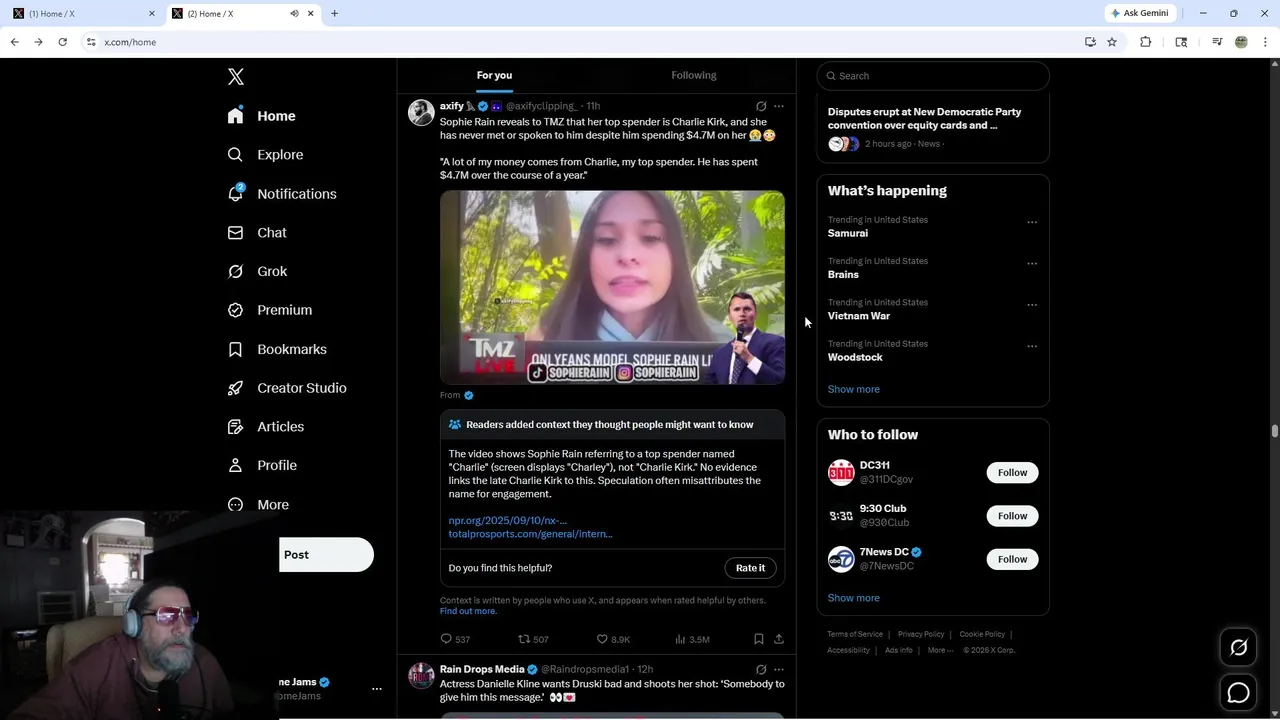
Task: Switch to the For you tab
Action: pyautogui.click(x=494, y=75)
